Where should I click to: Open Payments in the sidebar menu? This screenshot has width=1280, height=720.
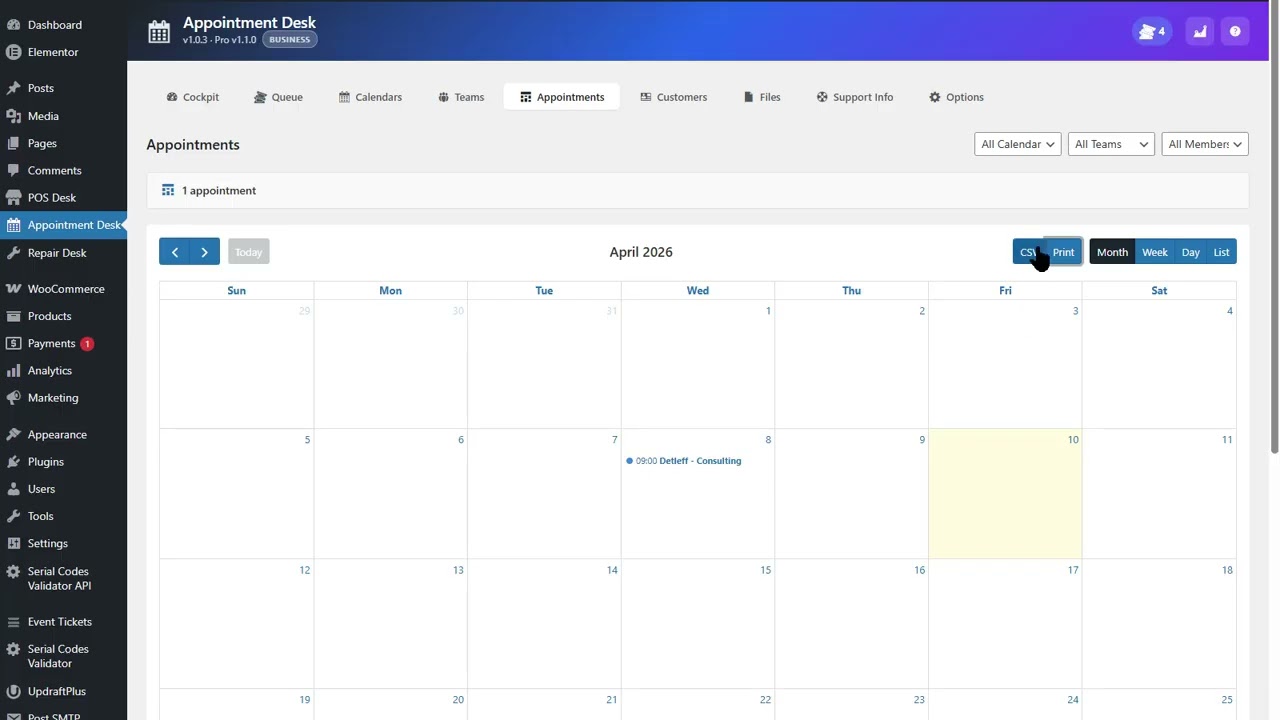[51, 343]
